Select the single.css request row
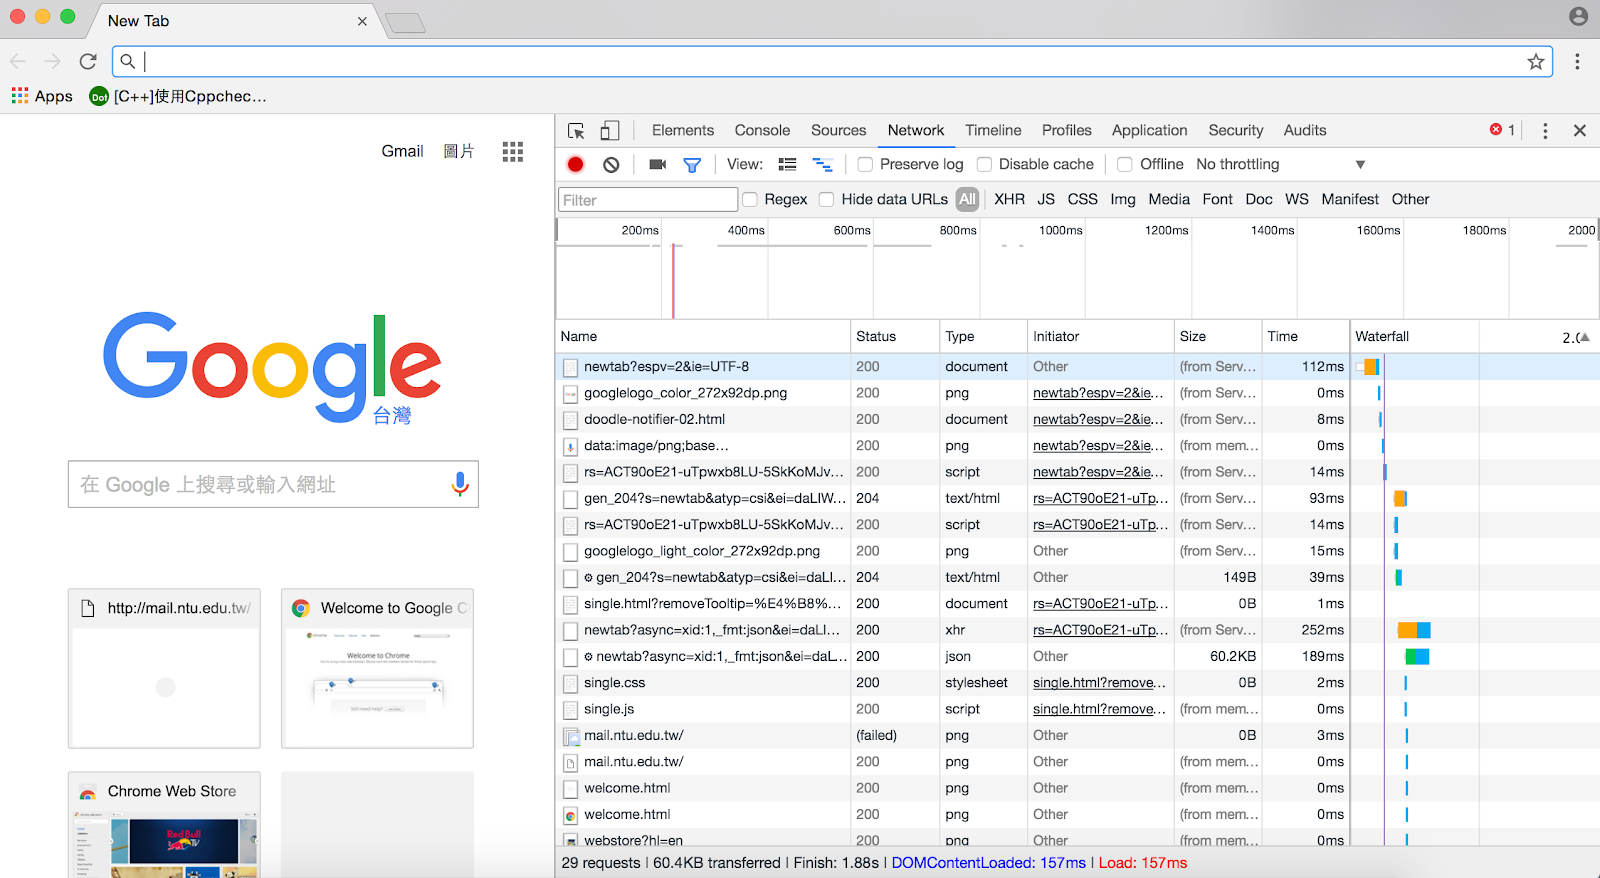 click(1078, 683)
